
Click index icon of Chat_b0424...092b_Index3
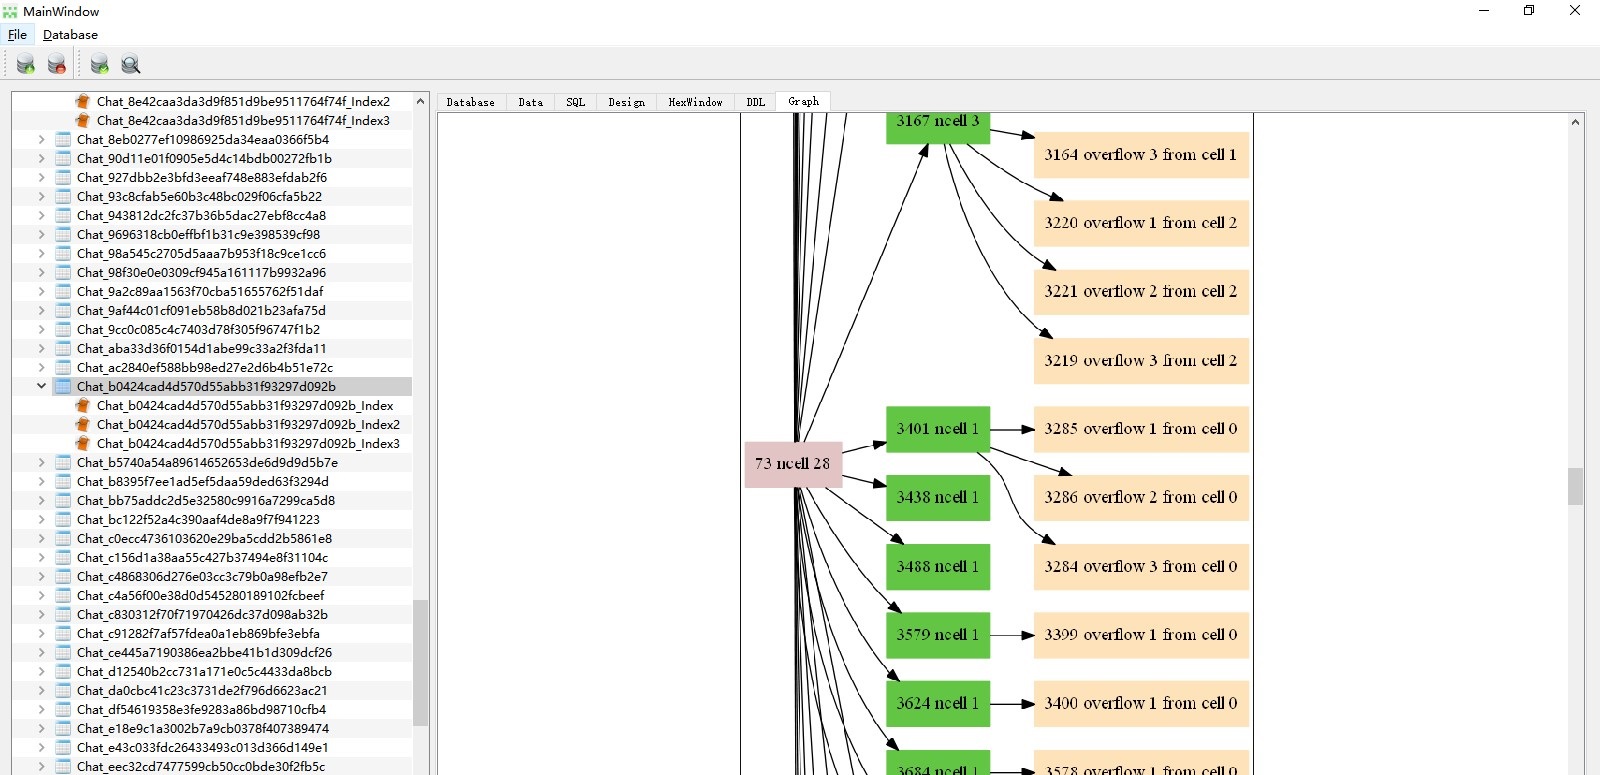click(83, 443)
